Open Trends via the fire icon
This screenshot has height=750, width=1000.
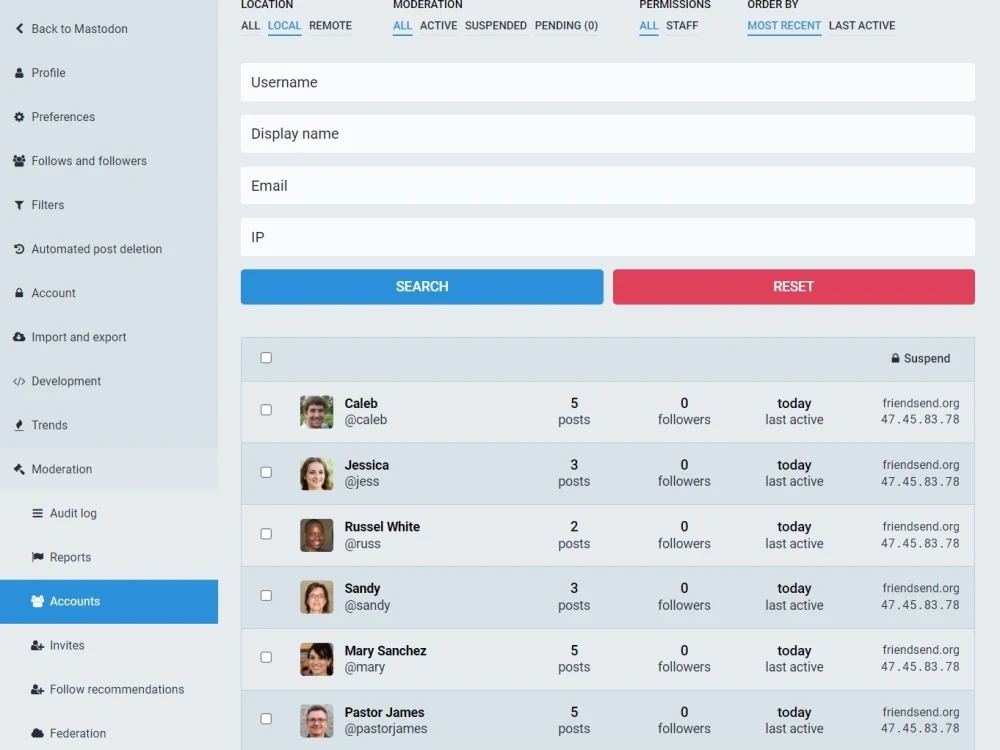18,425
